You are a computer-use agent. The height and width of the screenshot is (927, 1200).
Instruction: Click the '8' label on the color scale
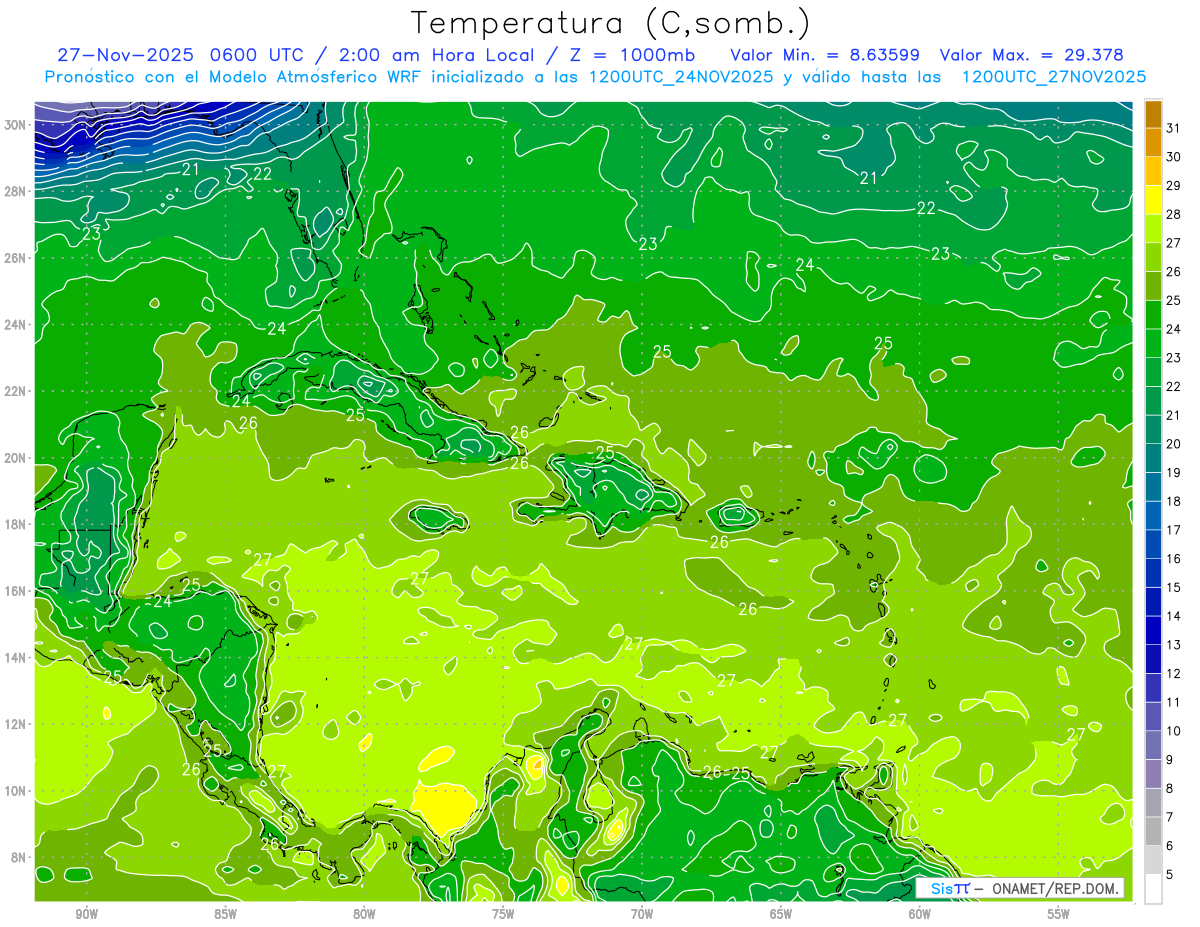(x=1172, y=788)
